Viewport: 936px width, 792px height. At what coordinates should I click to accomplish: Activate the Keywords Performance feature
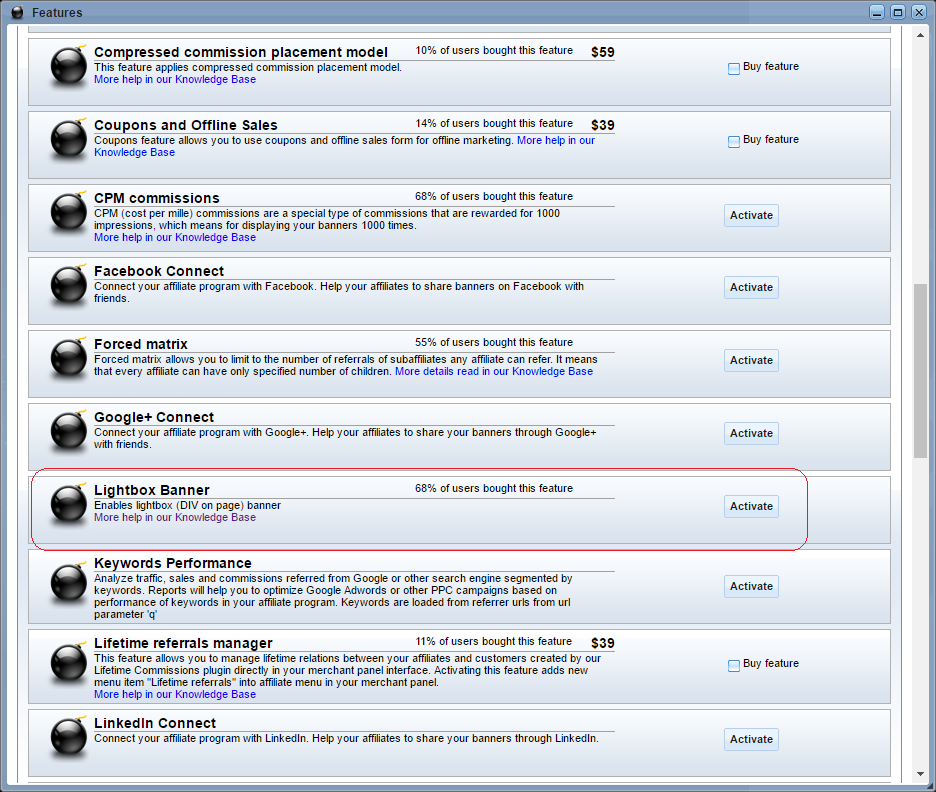tap(751, 586)
